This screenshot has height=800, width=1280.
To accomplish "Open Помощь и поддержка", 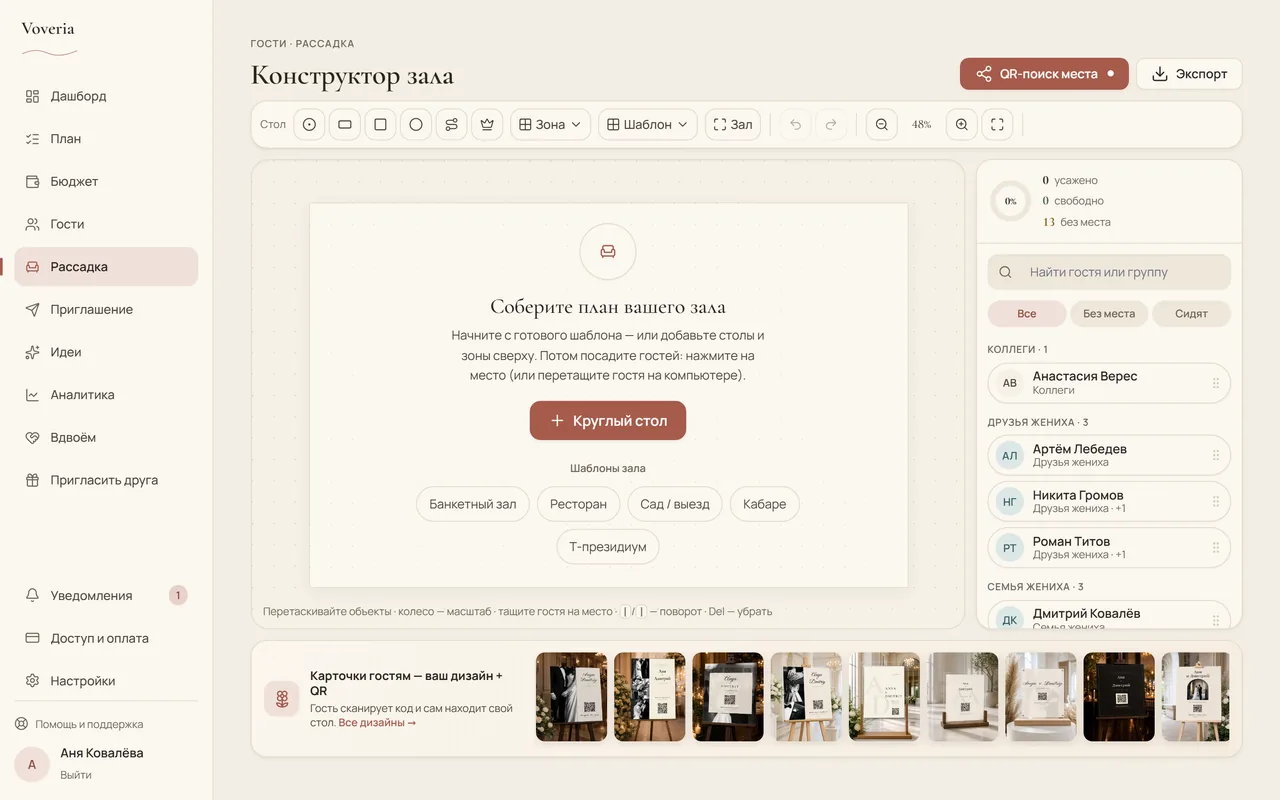I will 79,724.
